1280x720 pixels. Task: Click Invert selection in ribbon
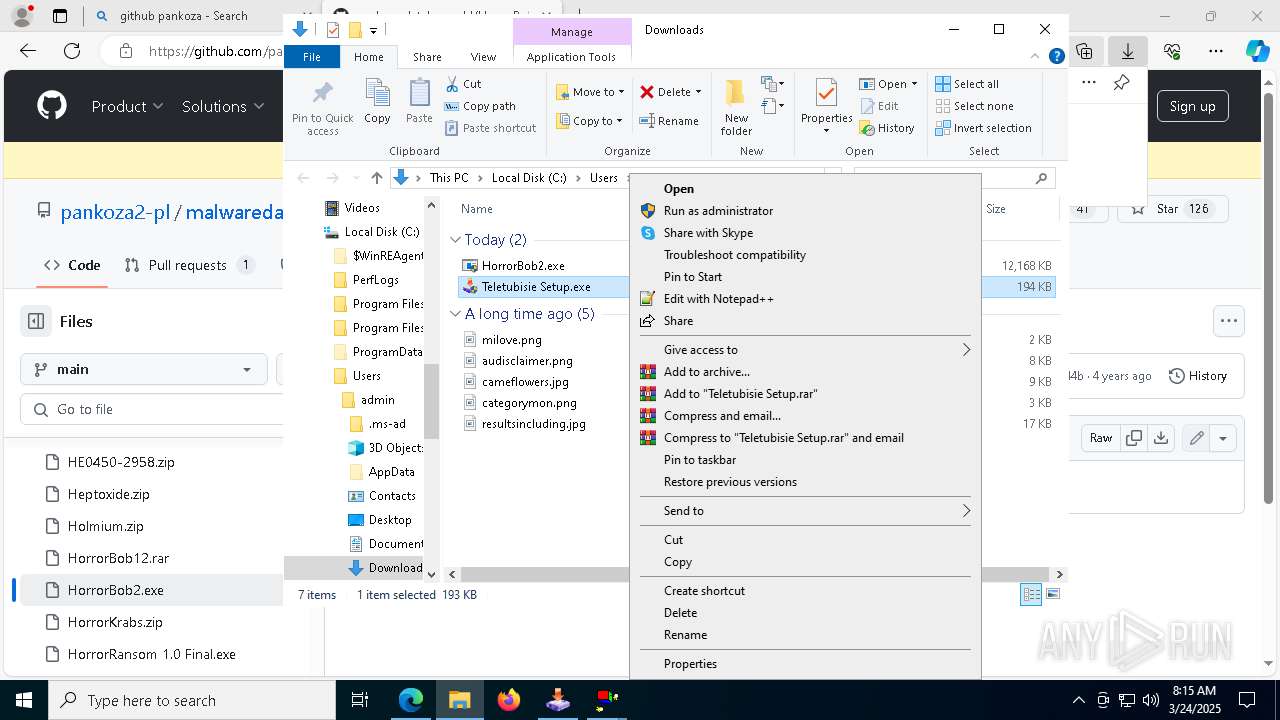pyautogui.click(x=983, y=128)
